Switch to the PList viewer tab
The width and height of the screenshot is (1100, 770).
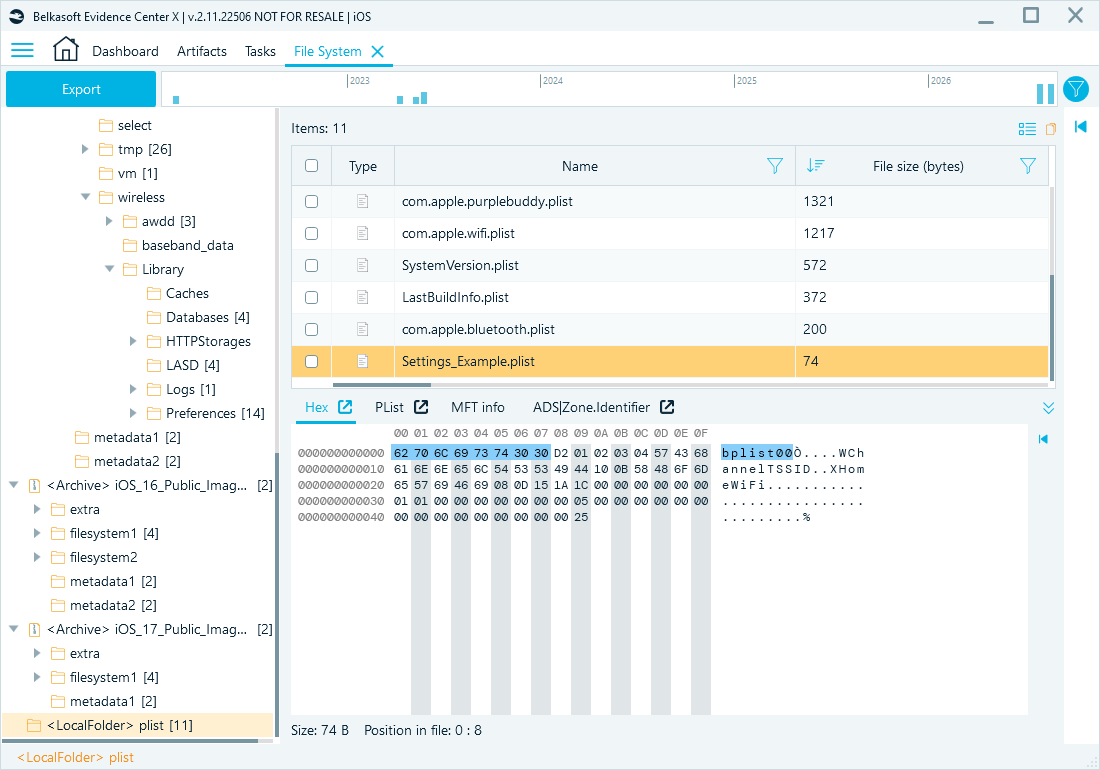389,407
